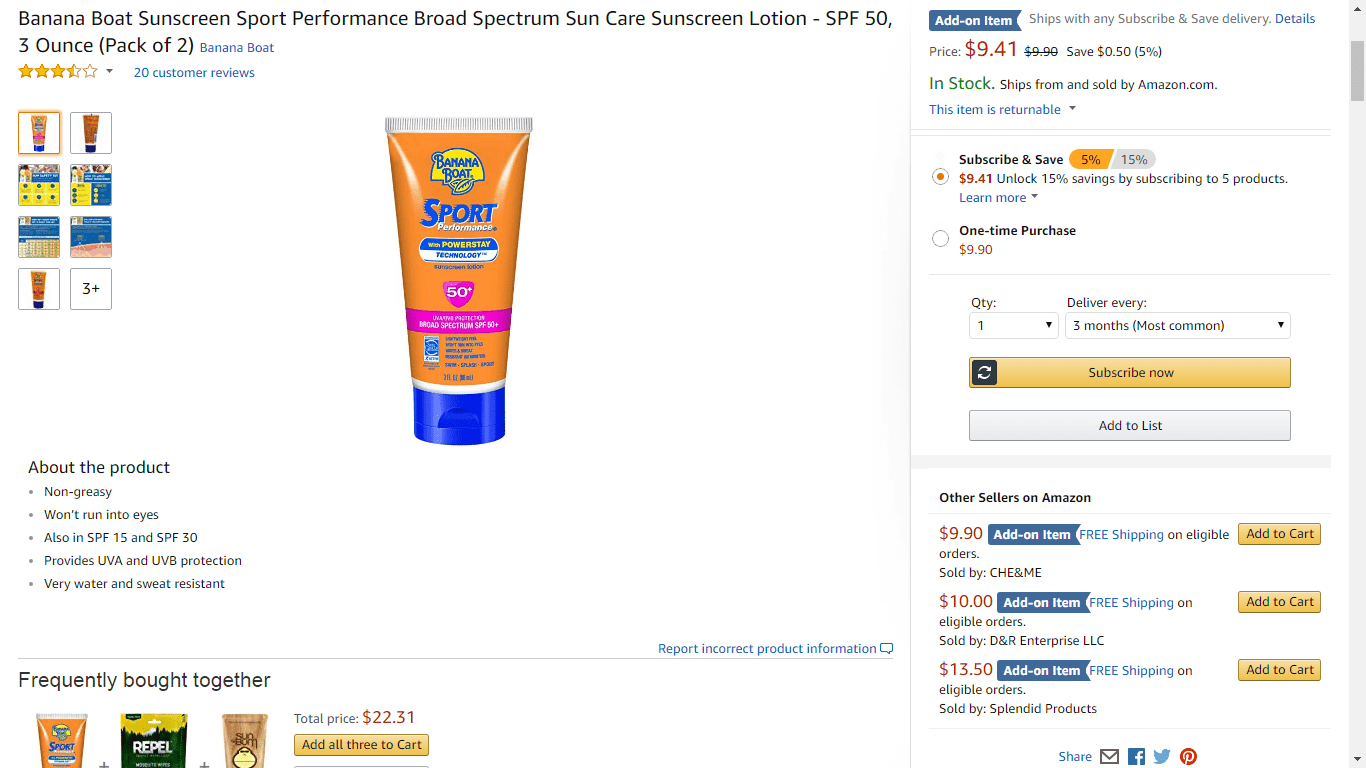Click the 3.5-star rating stars

tap(58, 71)
